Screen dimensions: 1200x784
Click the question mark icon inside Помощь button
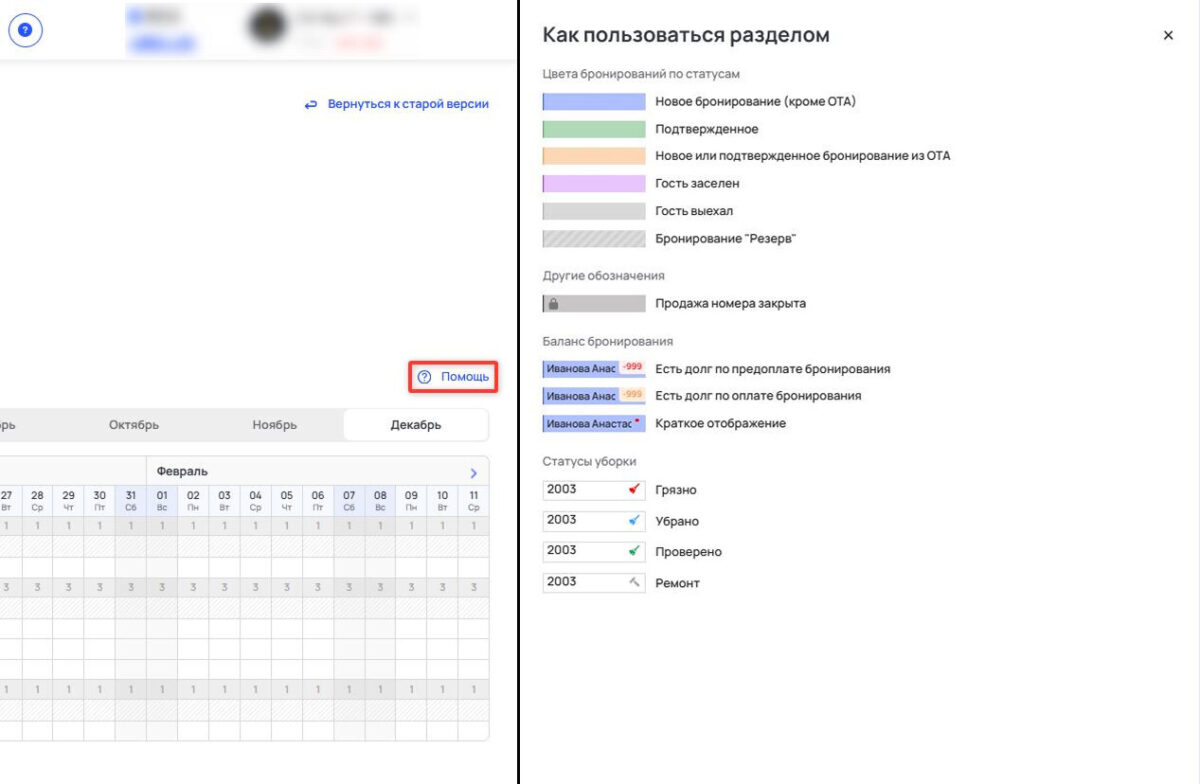(x=423, y=377)
